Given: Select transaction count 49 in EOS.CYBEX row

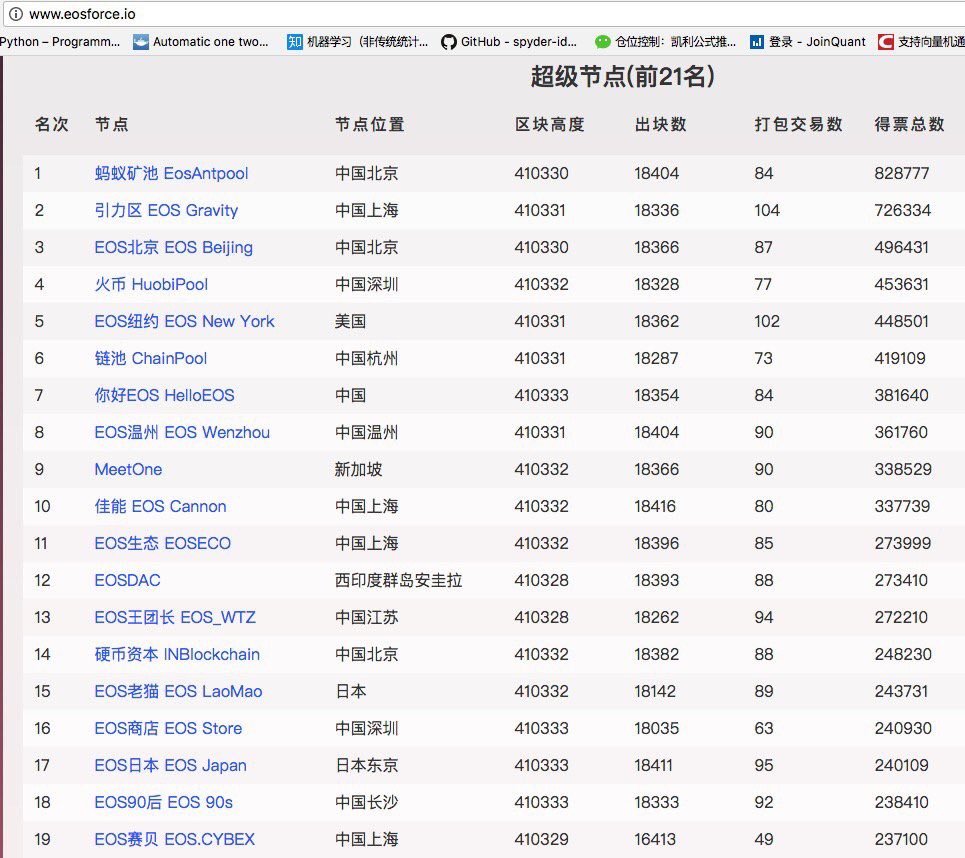Looking at the screenshot, I should 764,839.
